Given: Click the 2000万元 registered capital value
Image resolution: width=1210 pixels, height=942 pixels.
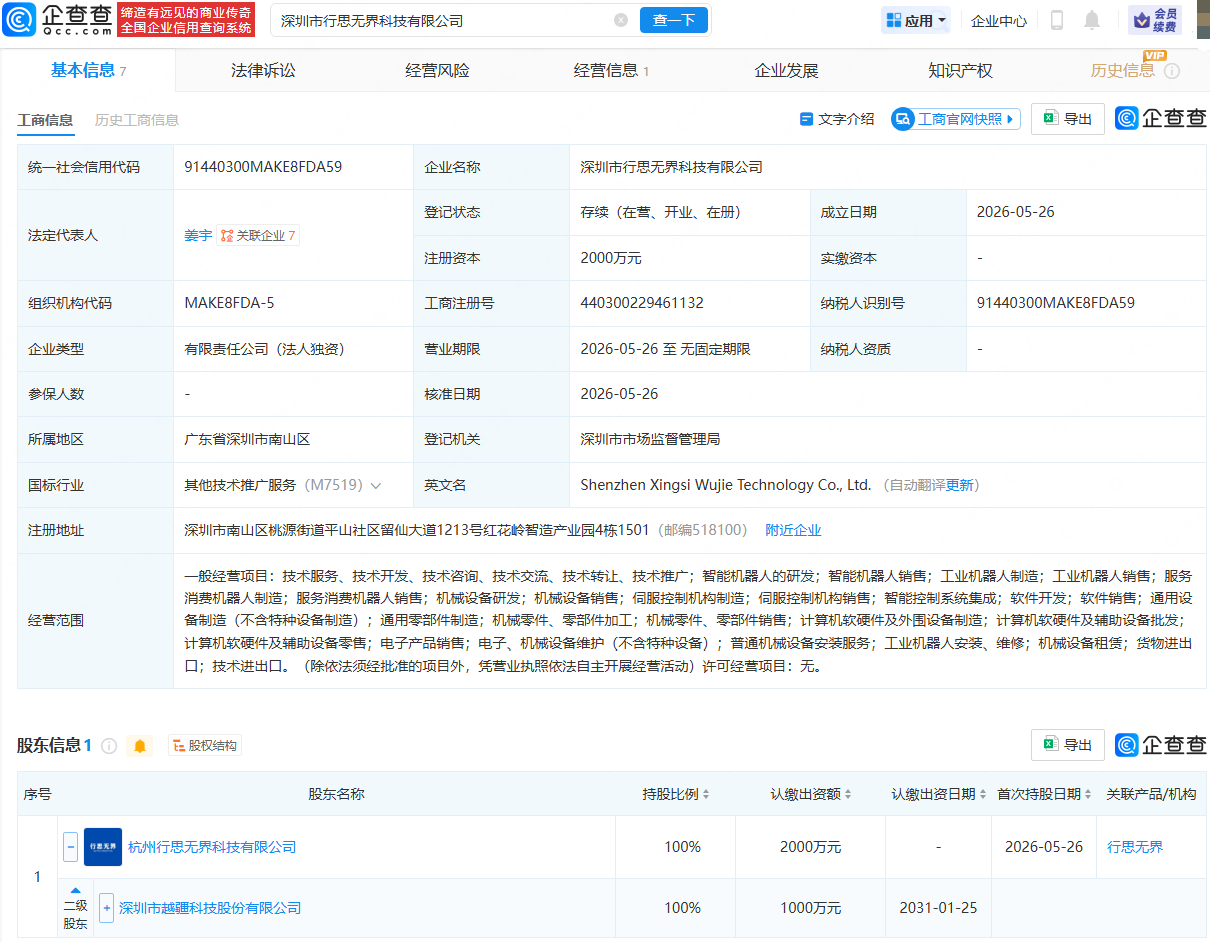Looking at the screenshot, I should (x=611, y=258).
